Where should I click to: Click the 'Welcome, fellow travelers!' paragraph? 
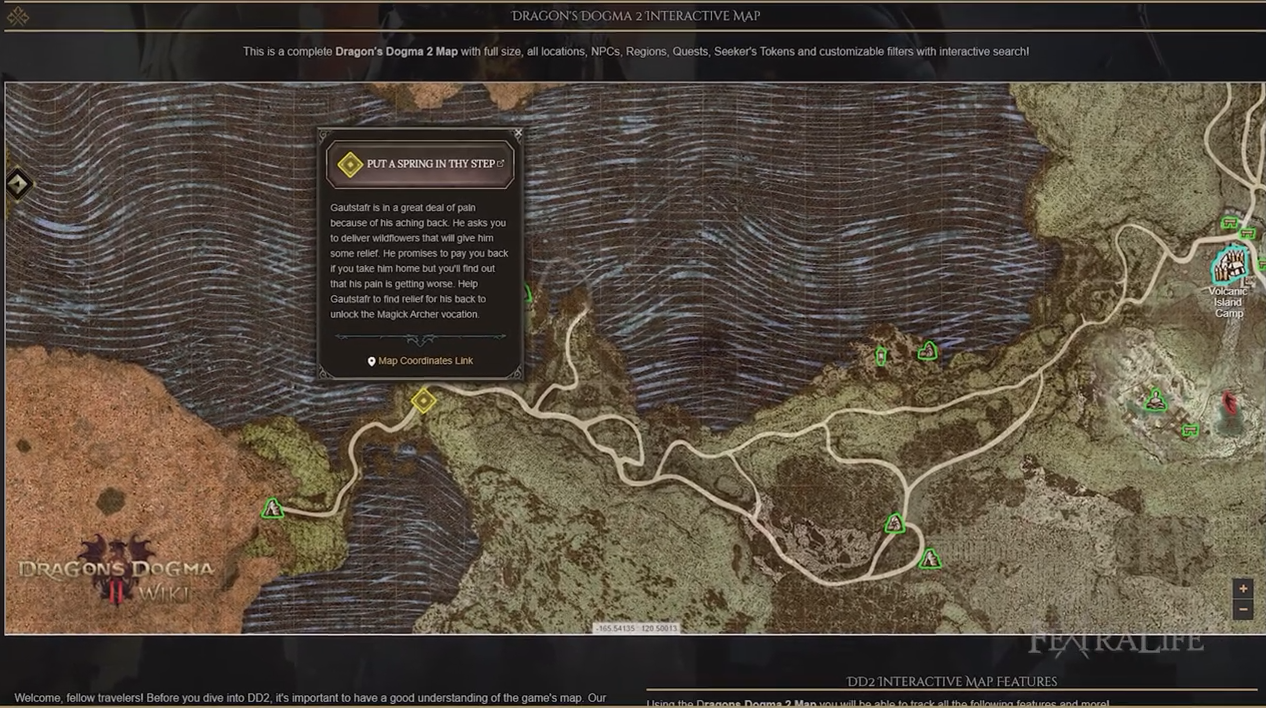point(310,698)
